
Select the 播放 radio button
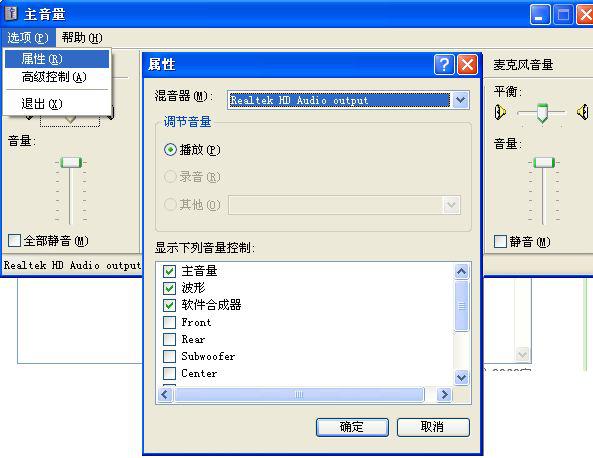[170, 150]
